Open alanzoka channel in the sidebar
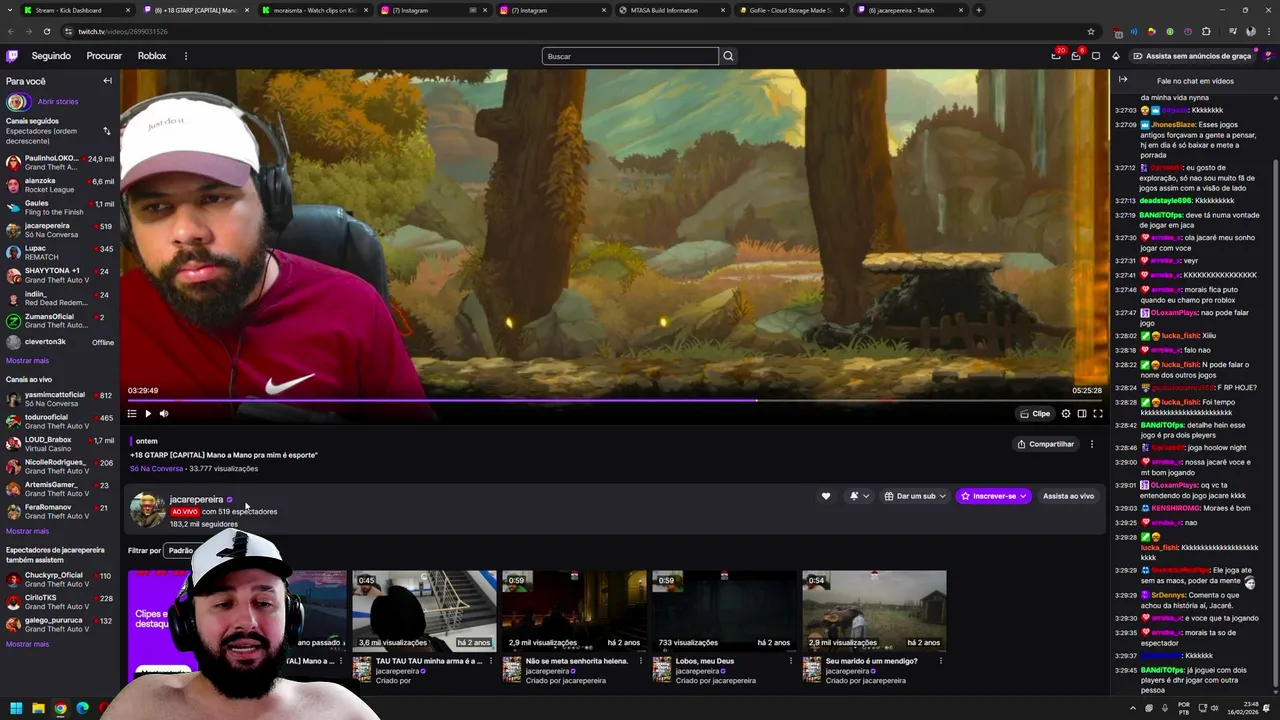1280x720 pixels. [60, 185]
